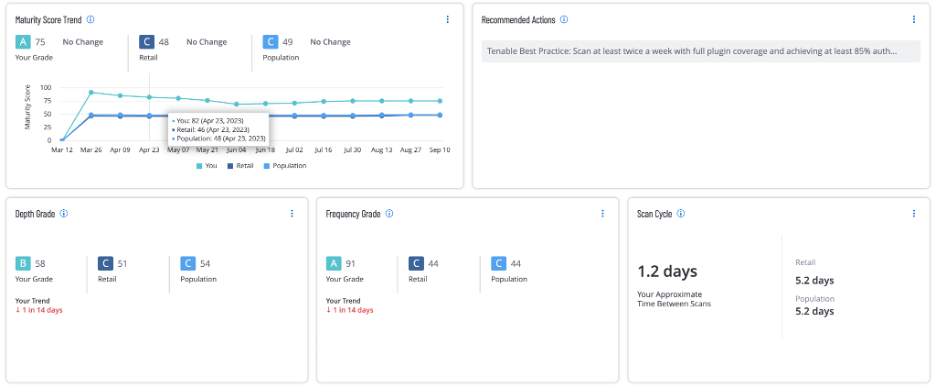Click the Population 5.2 days value

pyautogui.click(x=815, y=312)
